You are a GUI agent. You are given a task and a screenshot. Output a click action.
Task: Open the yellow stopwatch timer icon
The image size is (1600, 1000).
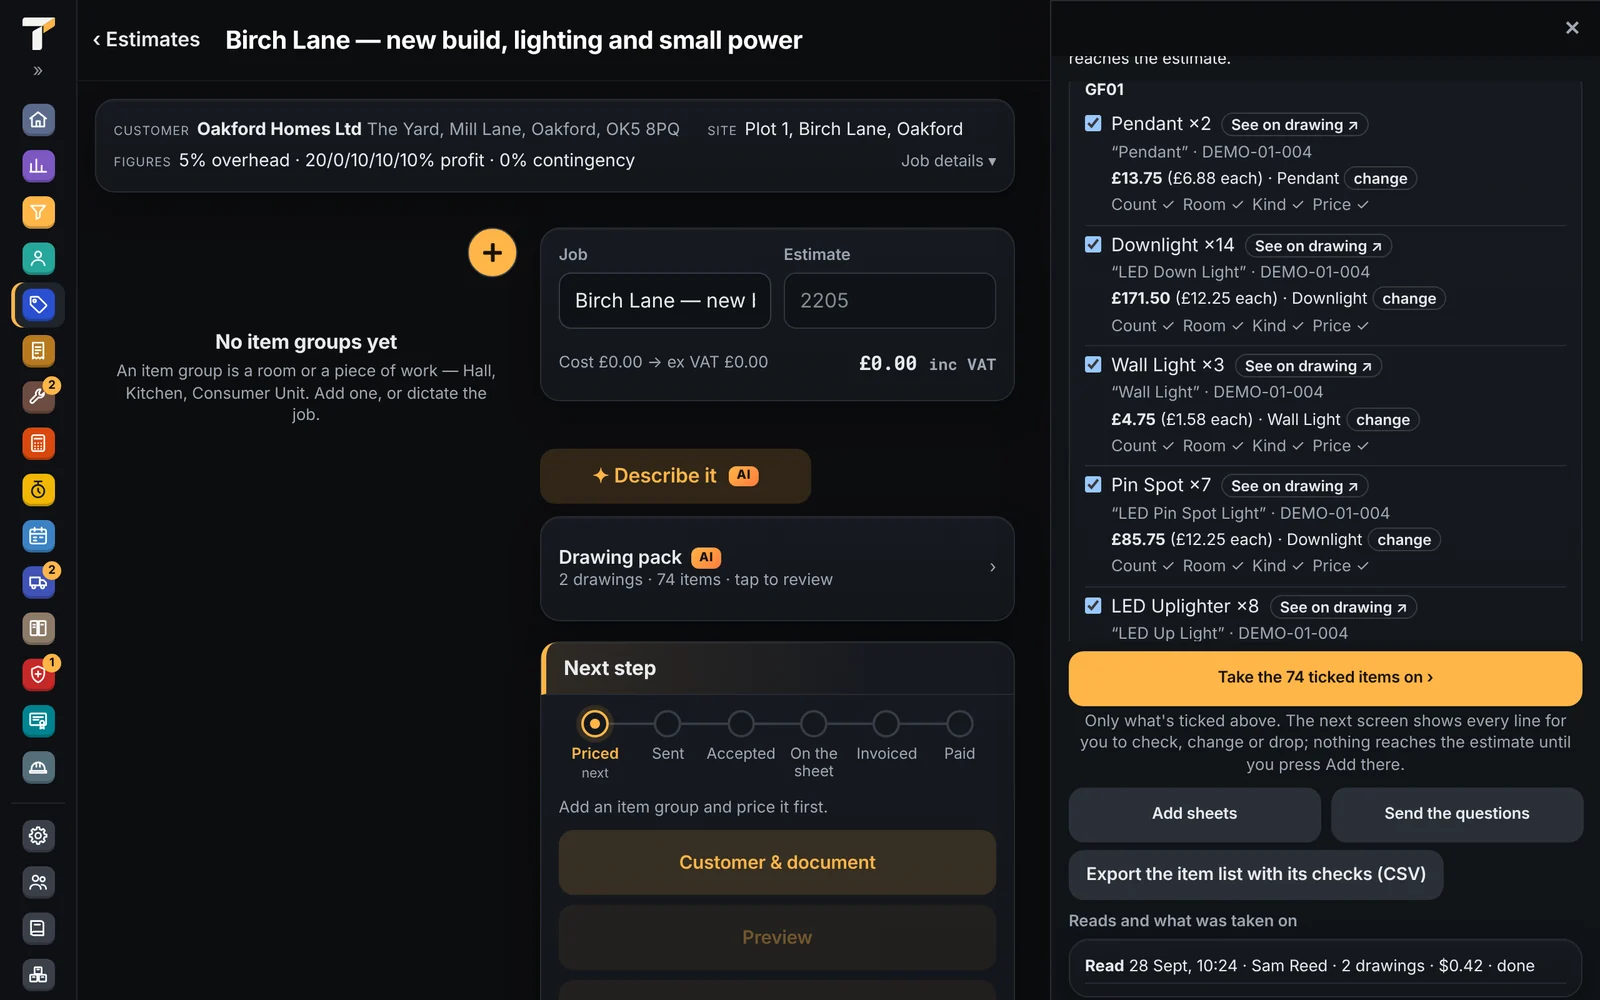point(38,490)
